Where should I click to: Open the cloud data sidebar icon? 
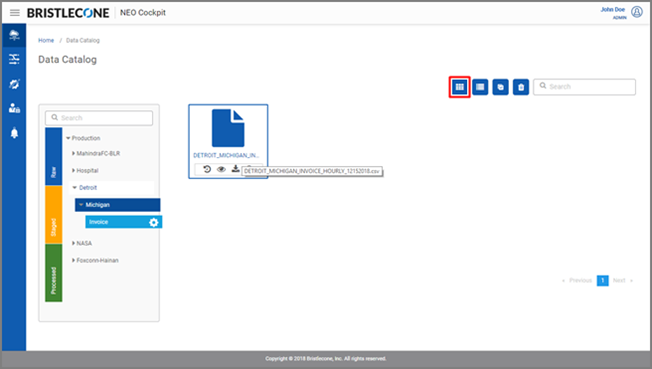click(x=14, y=35)
